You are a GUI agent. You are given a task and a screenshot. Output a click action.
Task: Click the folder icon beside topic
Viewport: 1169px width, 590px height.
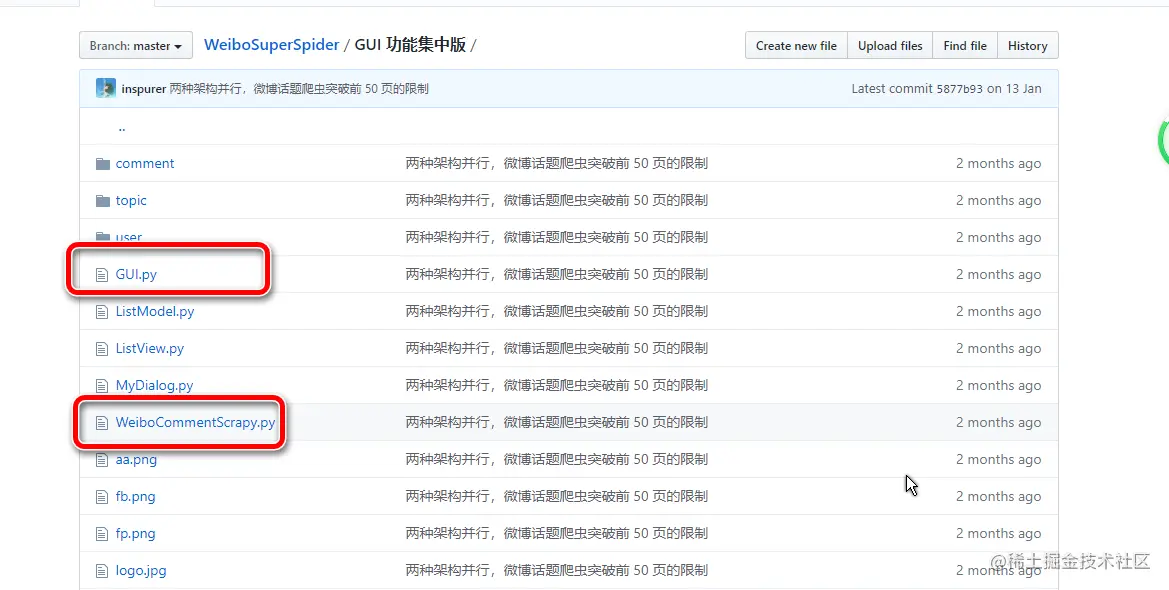(103, 201)
